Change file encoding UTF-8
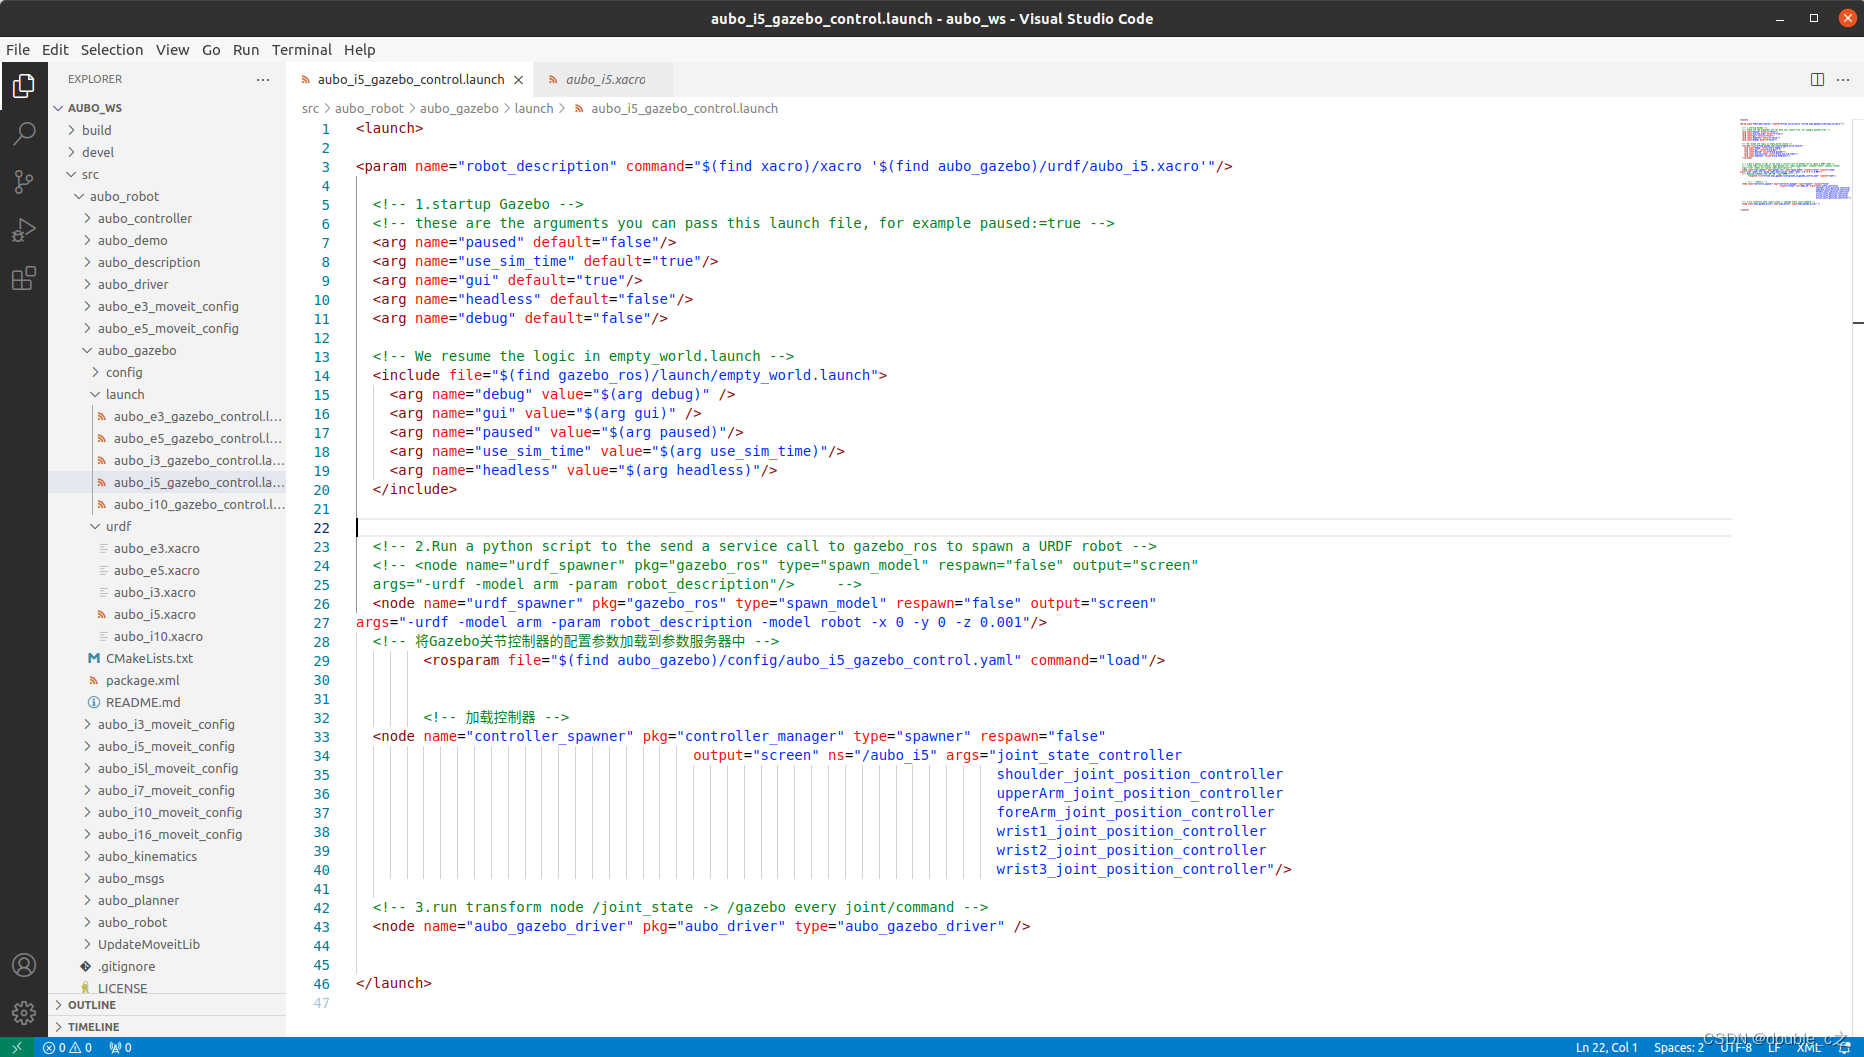 pyautogui.click(x=1736, y=1047)
